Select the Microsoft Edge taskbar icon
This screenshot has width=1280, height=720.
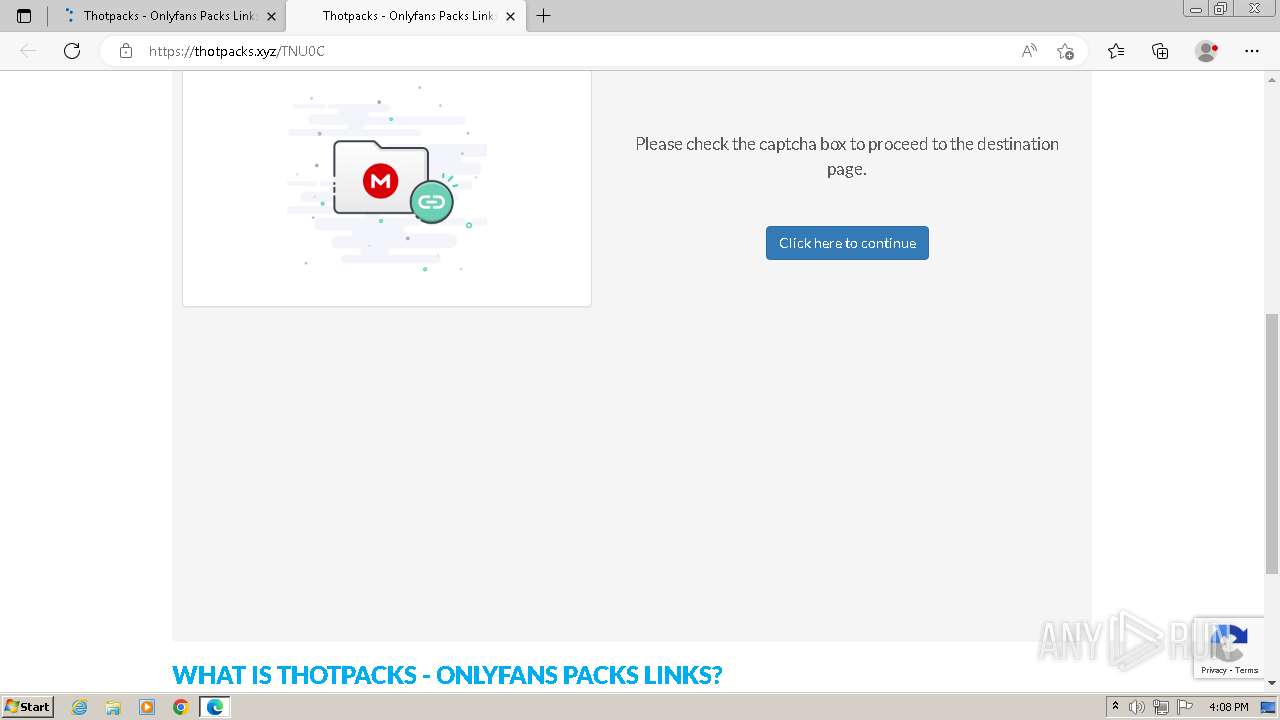pyautogui.click(x=215, y=707)
